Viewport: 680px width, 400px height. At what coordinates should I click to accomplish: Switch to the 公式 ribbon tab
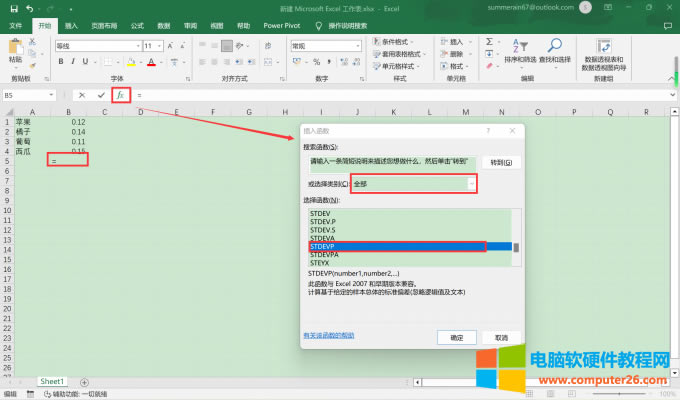(x=136, y=24)
